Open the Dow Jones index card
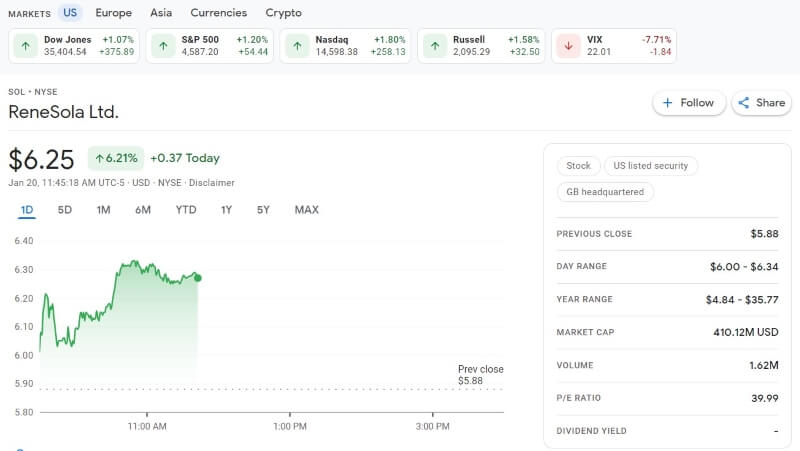The width and height of the screenshot is (800, 451). pyautogui.click(x=74, y=46)
